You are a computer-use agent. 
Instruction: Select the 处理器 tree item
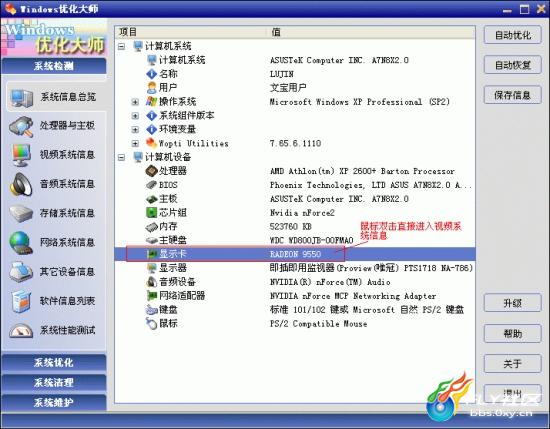166,171
